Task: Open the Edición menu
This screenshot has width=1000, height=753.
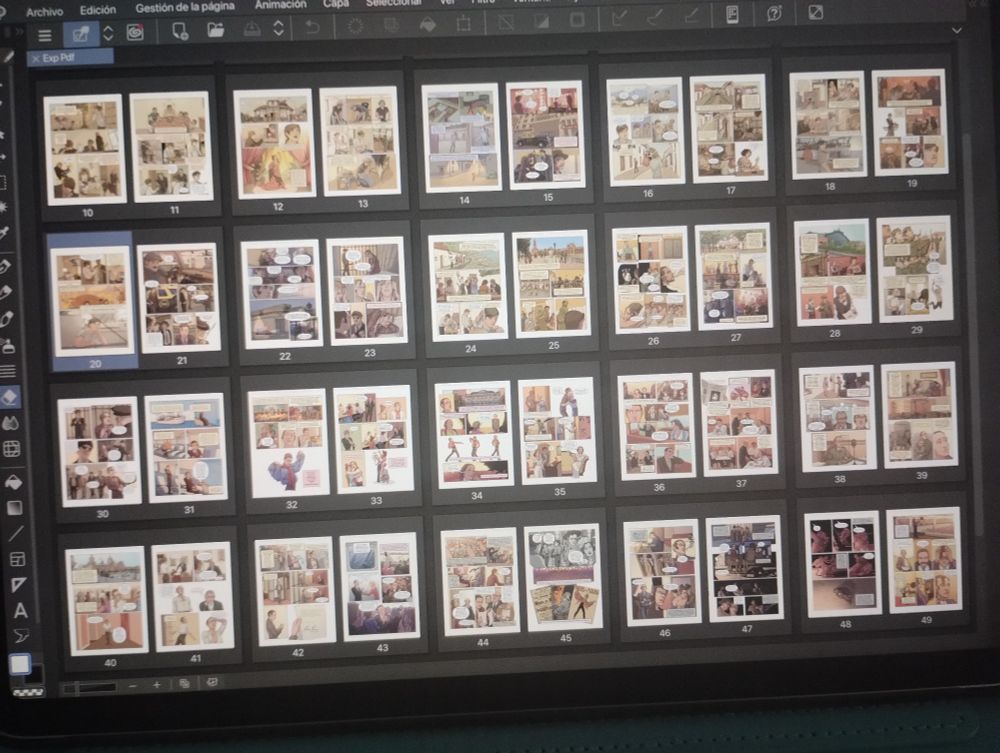Action: (x=98, y=10)
